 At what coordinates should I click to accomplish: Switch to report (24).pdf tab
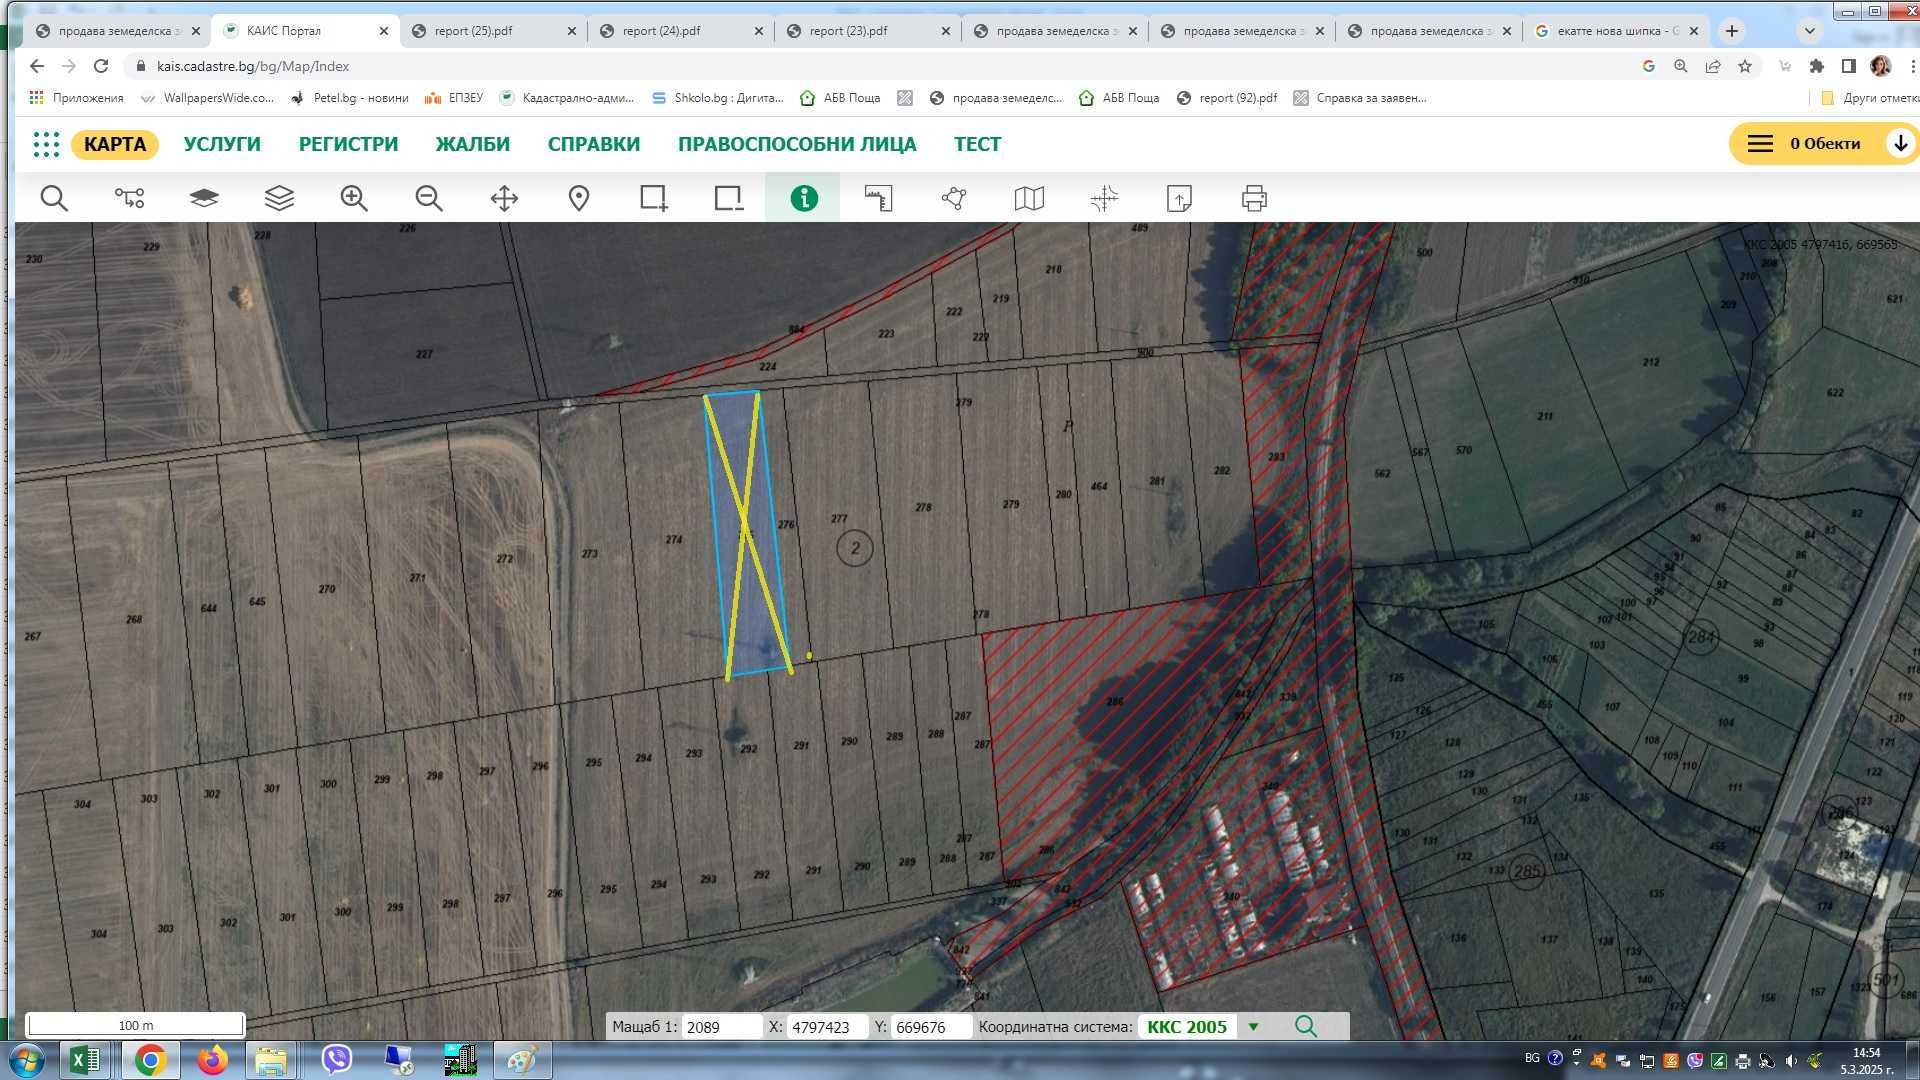pos(661,31)
